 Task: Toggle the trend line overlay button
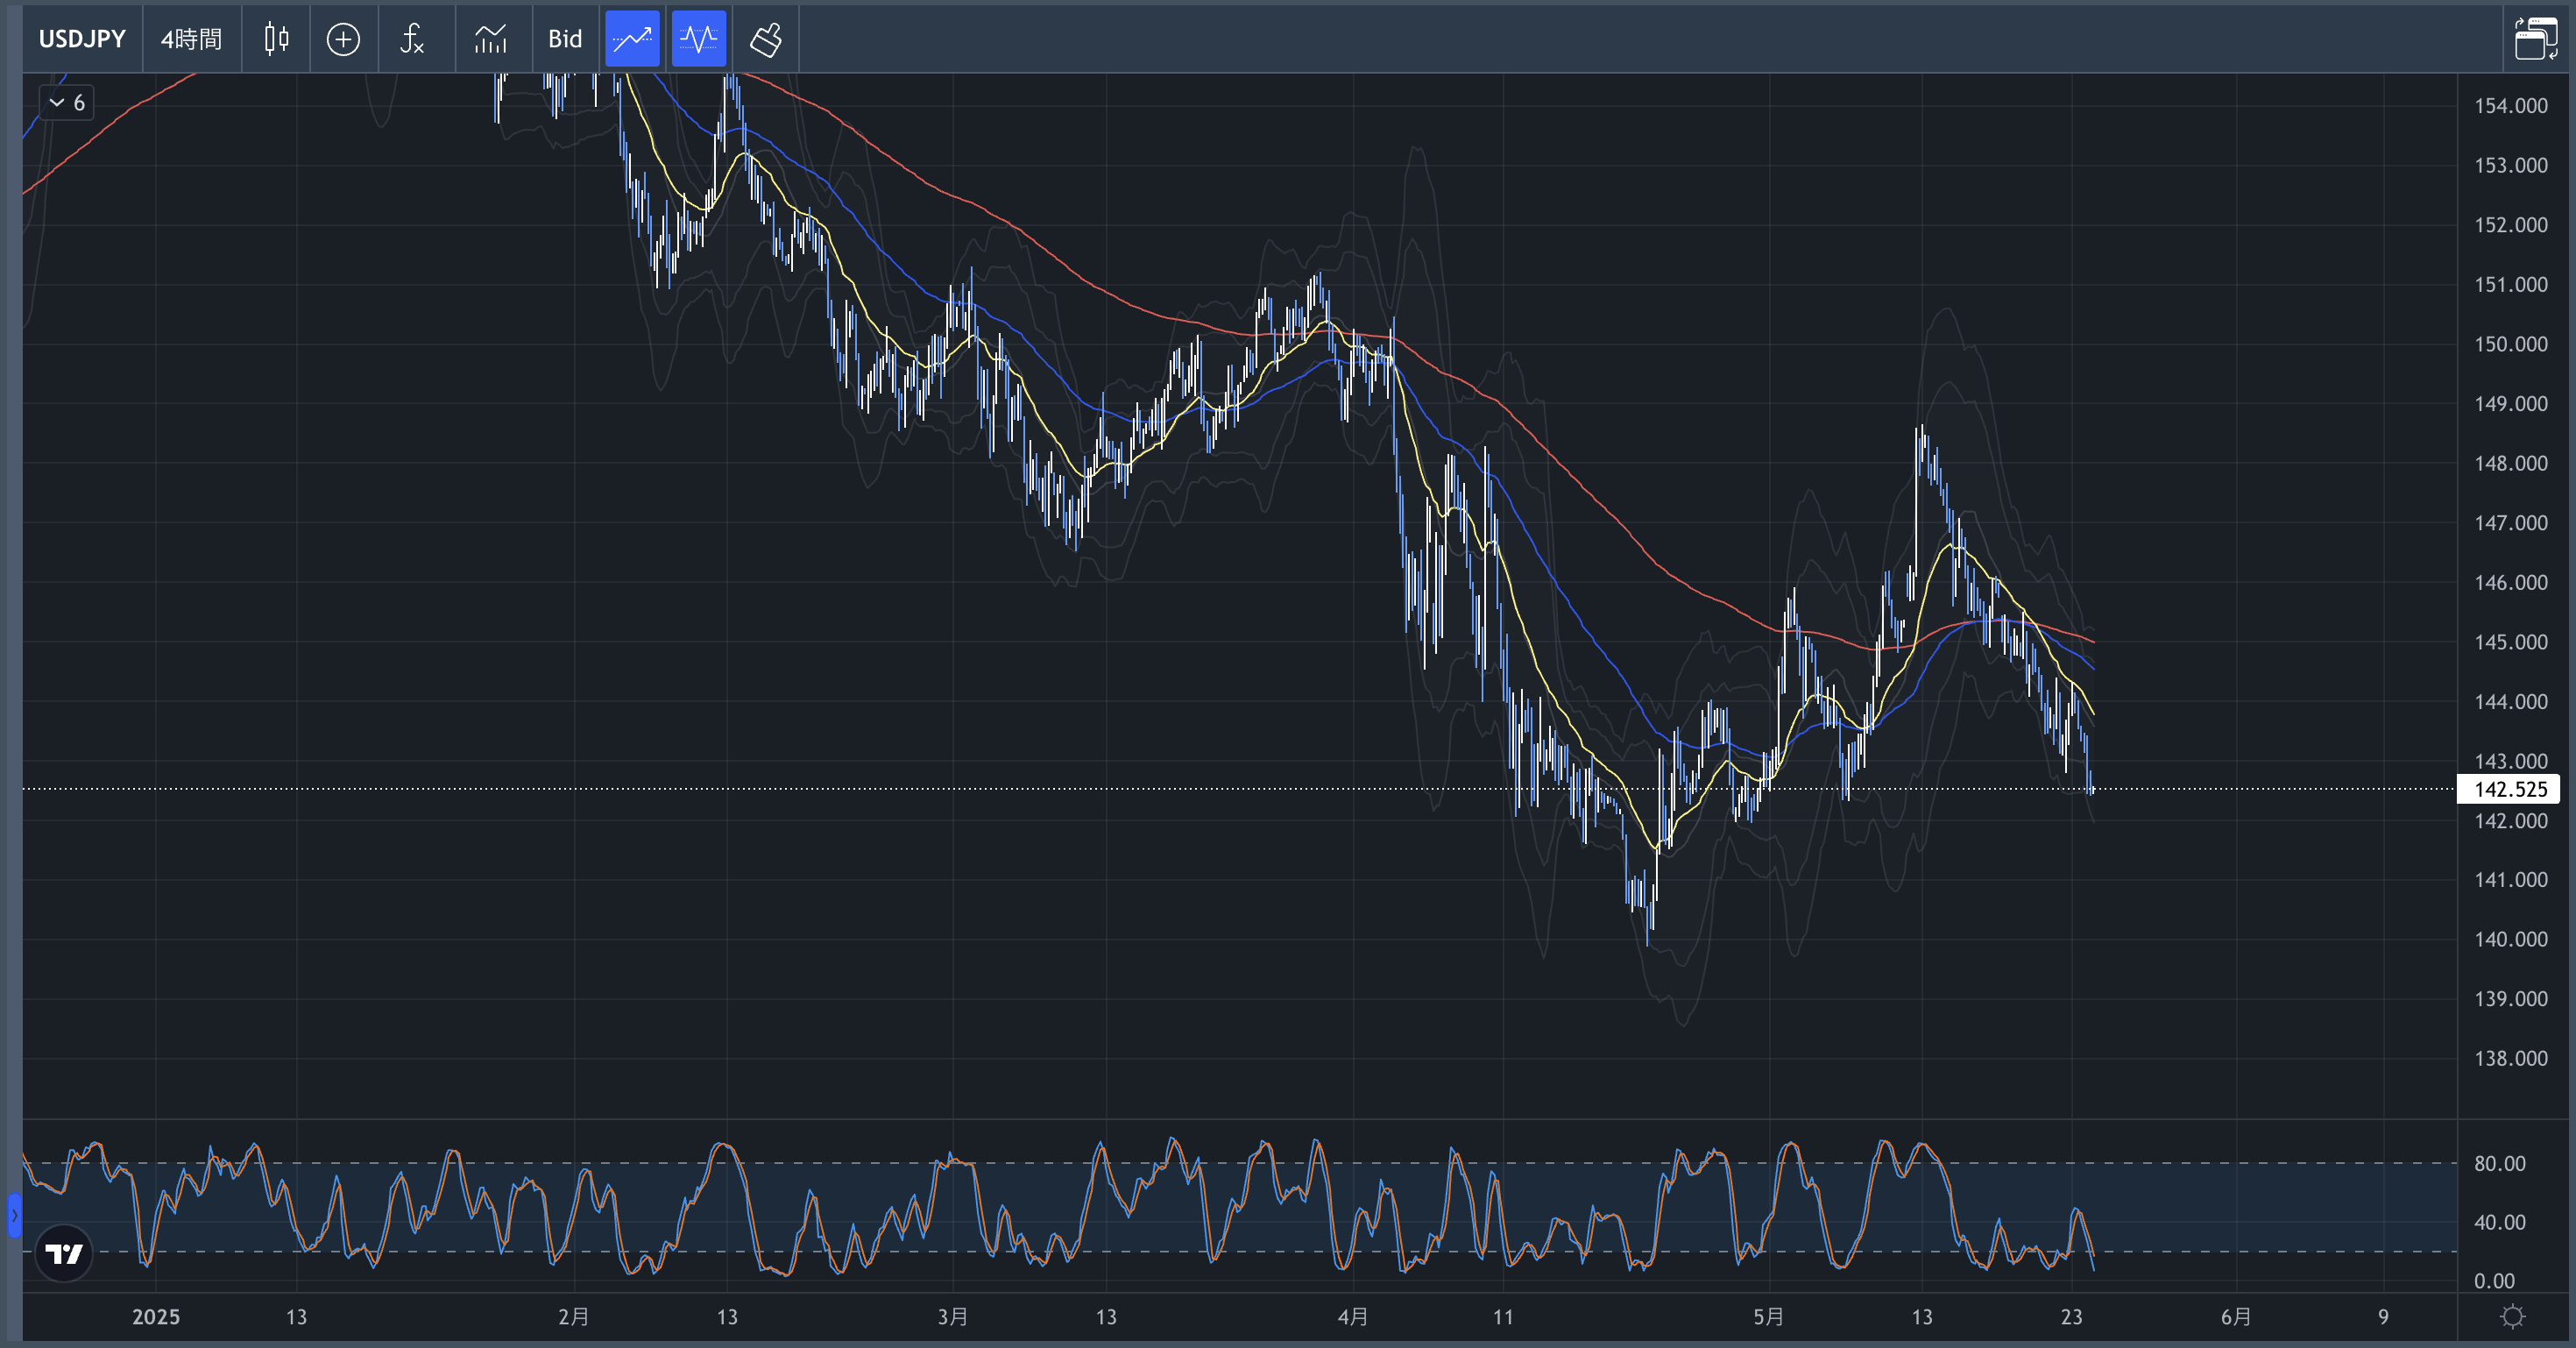tap(632, 39)
